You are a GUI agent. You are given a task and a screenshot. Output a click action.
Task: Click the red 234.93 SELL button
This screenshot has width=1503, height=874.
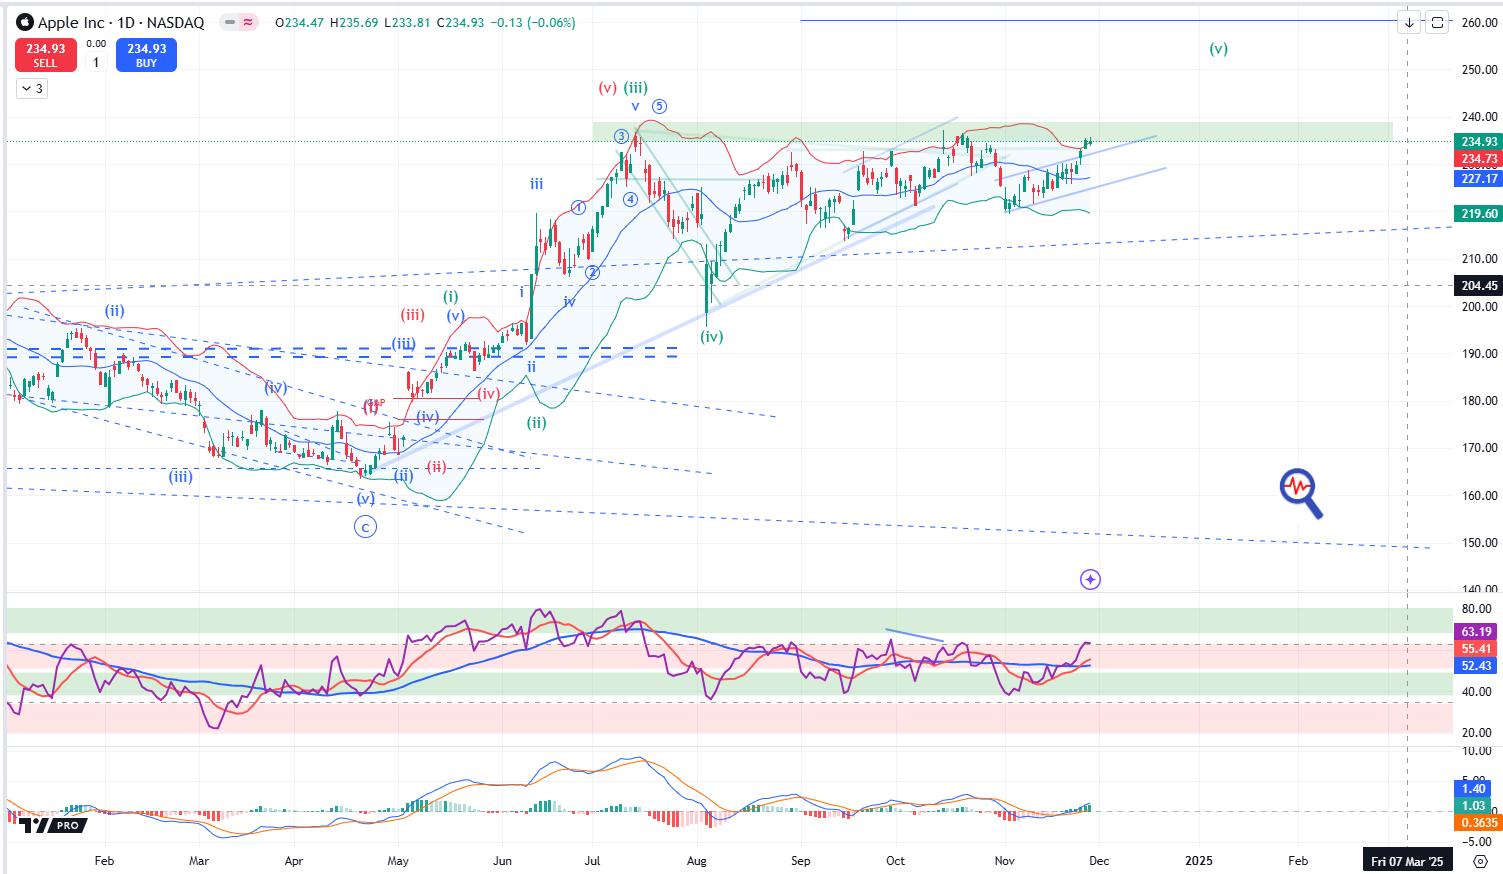coord(45,55)
